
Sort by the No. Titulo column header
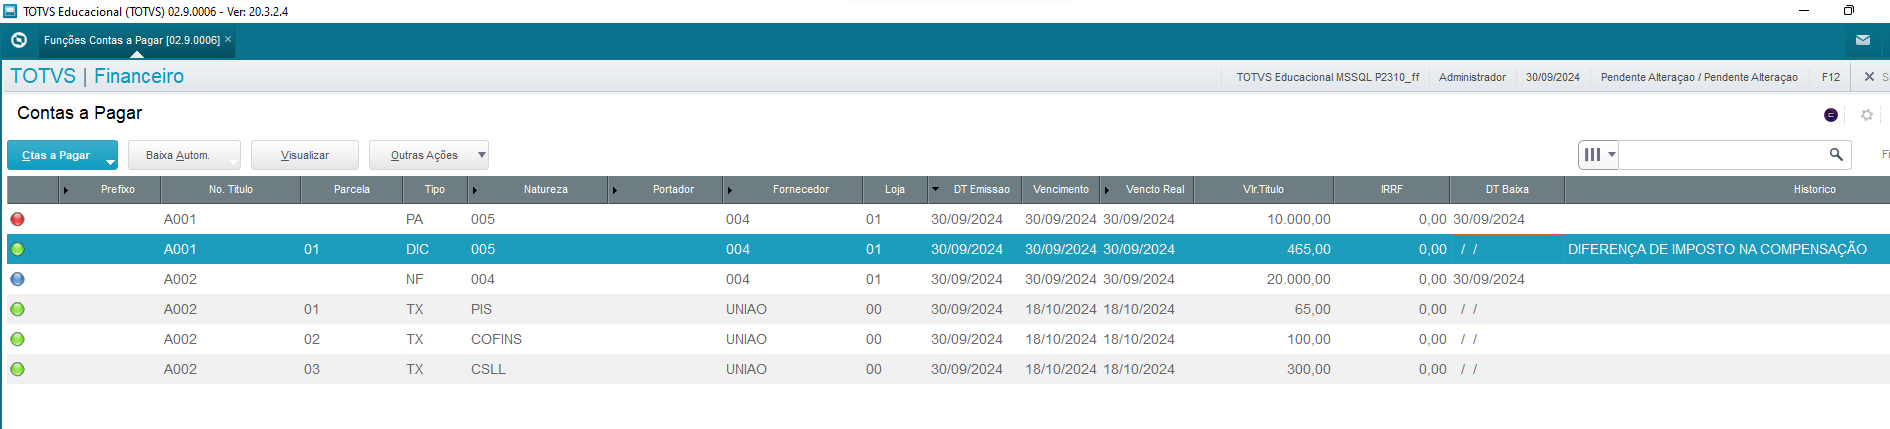coord(231,189)
